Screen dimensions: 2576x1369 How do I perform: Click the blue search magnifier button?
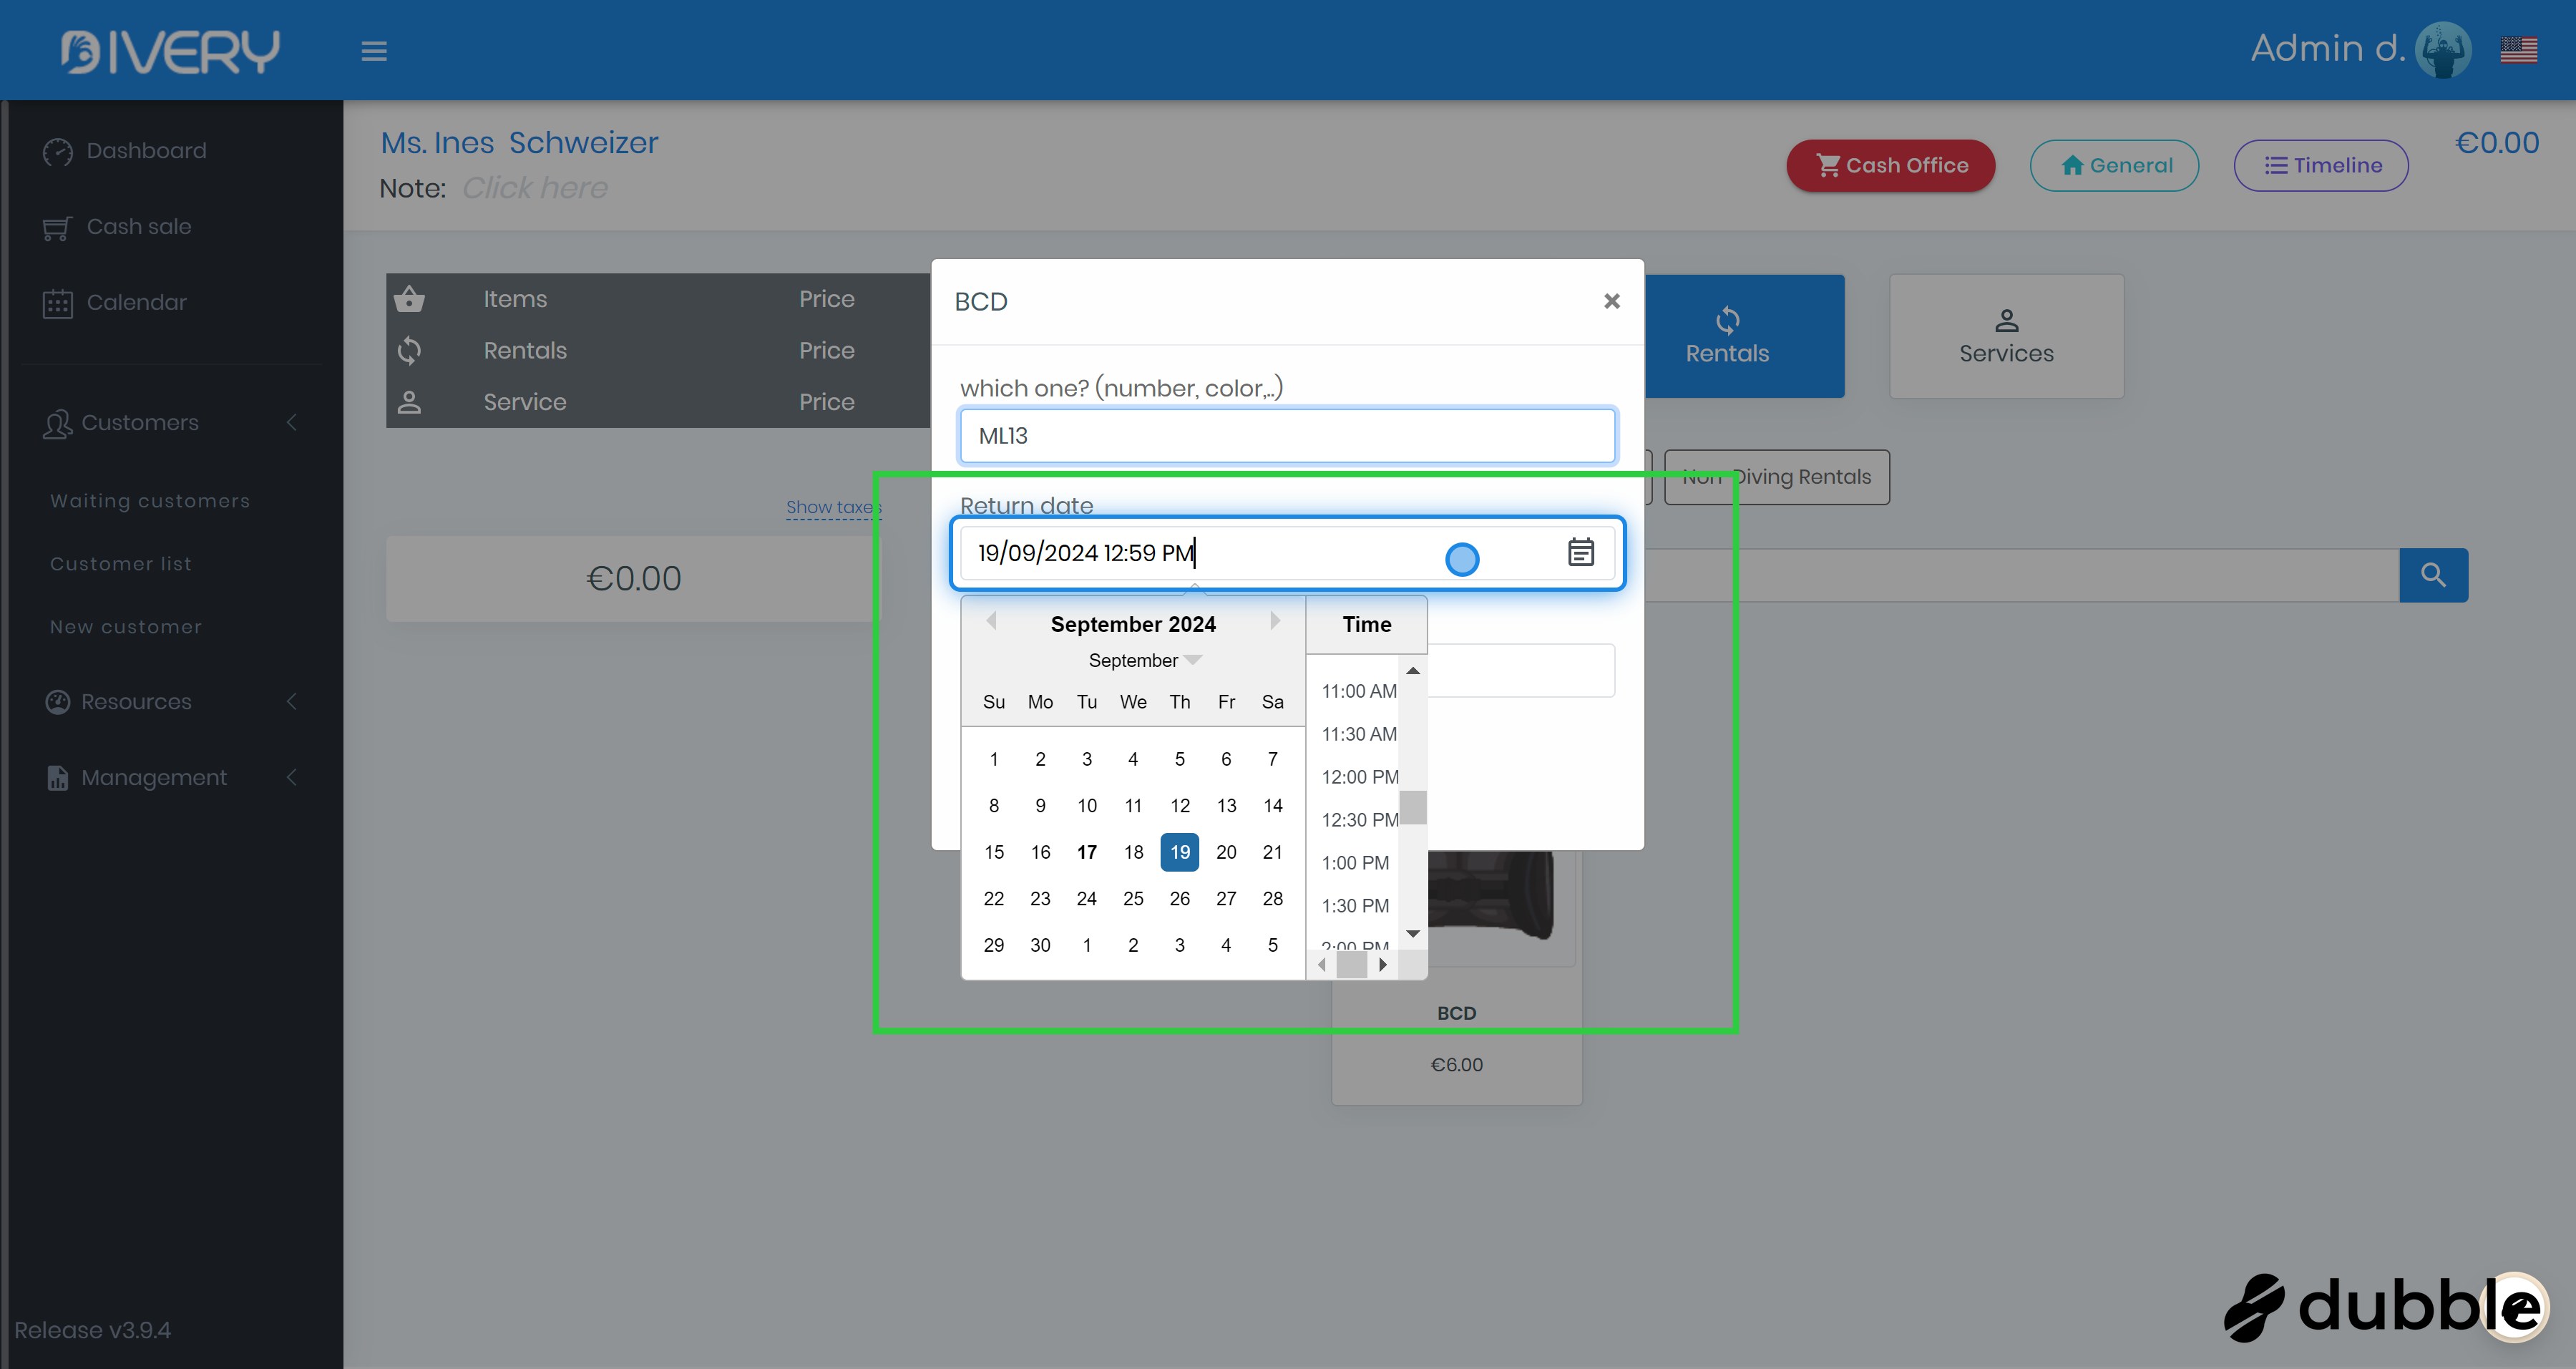coord(2433,575)
